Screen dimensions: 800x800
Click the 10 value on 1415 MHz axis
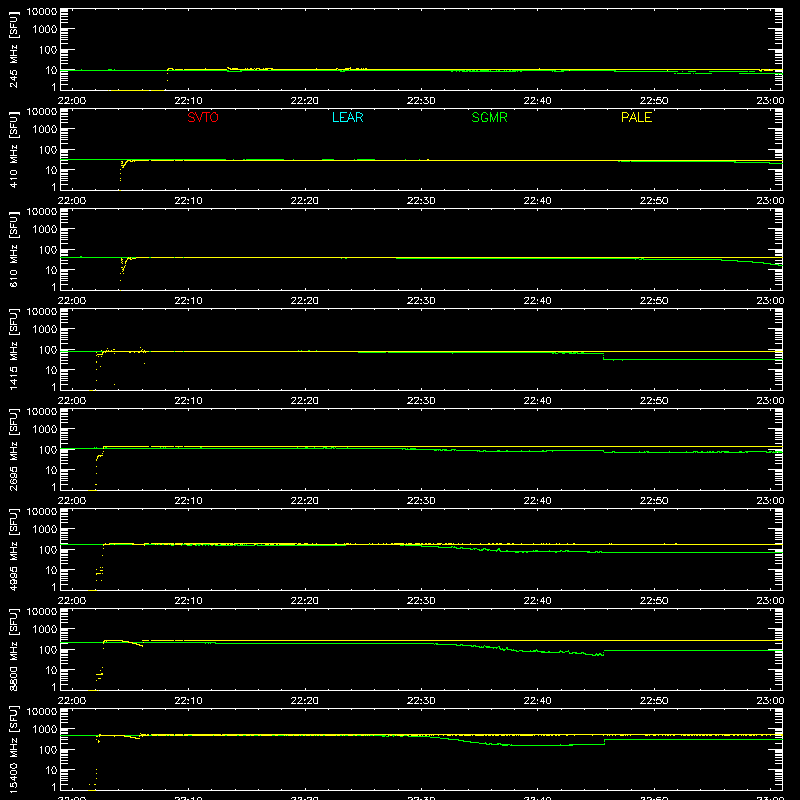[52, 370]
